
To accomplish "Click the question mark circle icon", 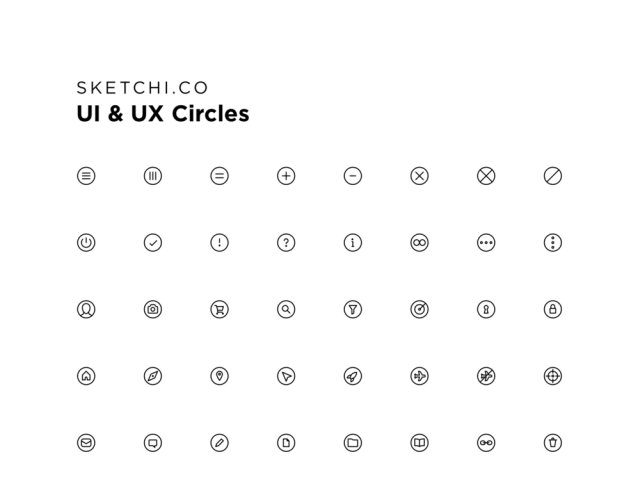I will (x=286, y=243).
